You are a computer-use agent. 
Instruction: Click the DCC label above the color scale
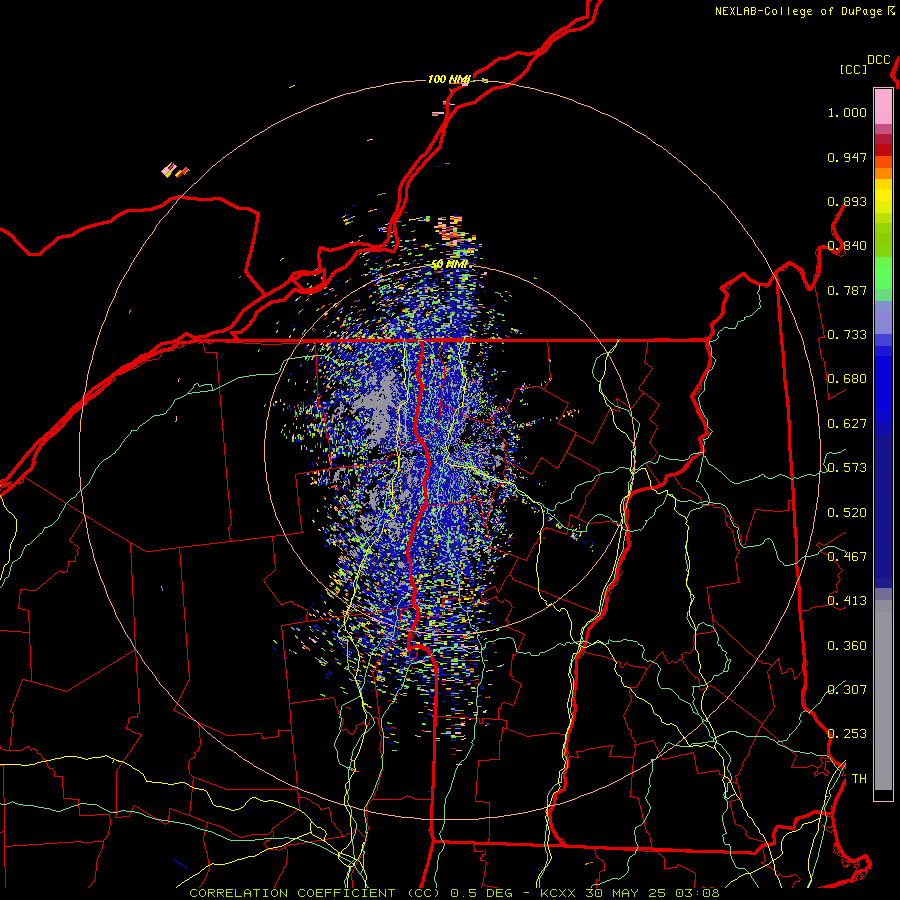click(x=878, y=60)
